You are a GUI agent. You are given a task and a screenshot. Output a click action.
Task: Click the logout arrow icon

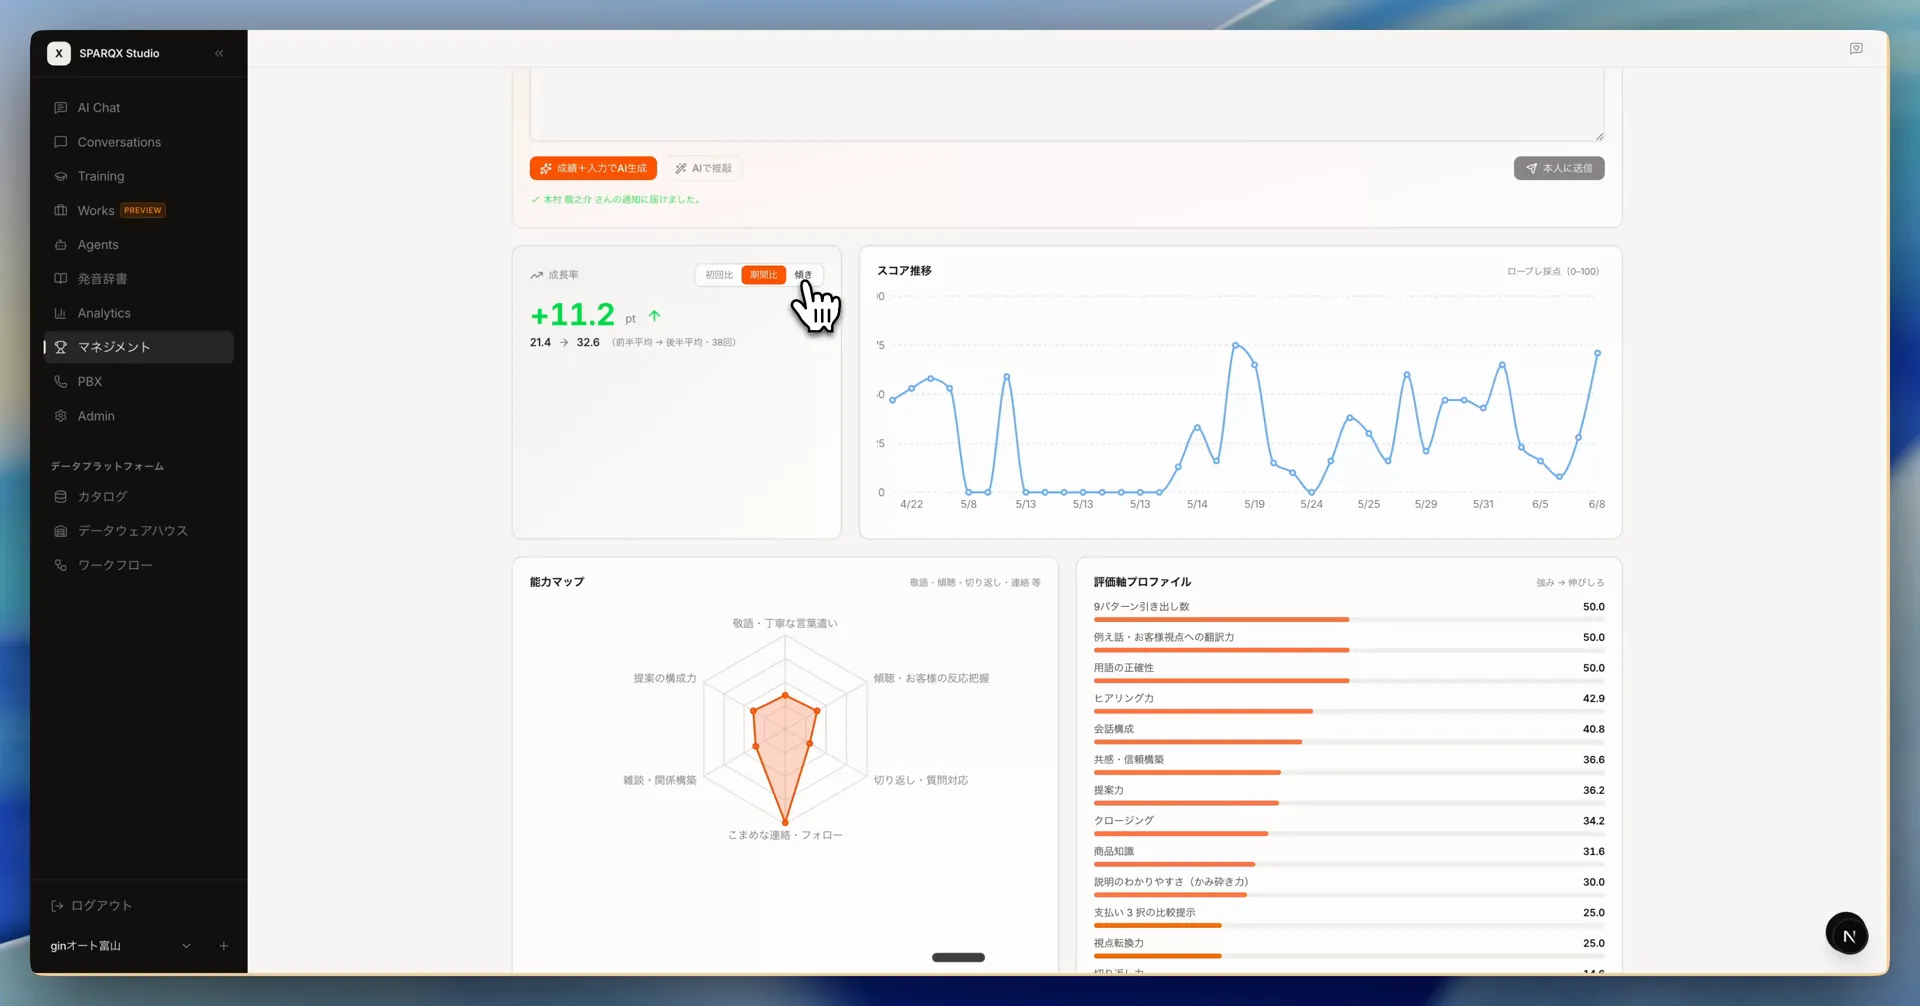point(57,906)
